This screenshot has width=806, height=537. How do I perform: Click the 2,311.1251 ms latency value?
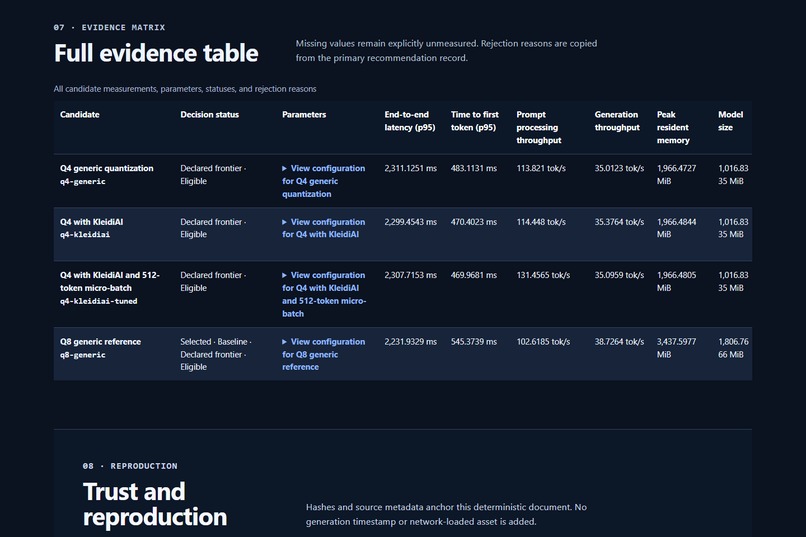(x=410, y=168)
